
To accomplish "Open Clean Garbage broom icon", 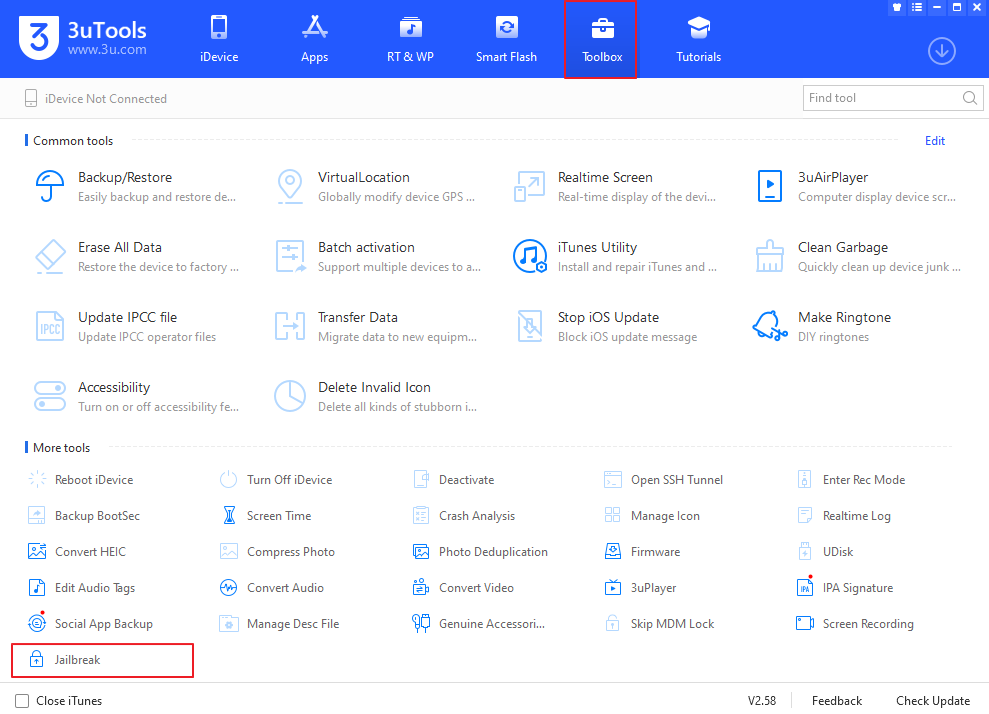I will point(770,256).
